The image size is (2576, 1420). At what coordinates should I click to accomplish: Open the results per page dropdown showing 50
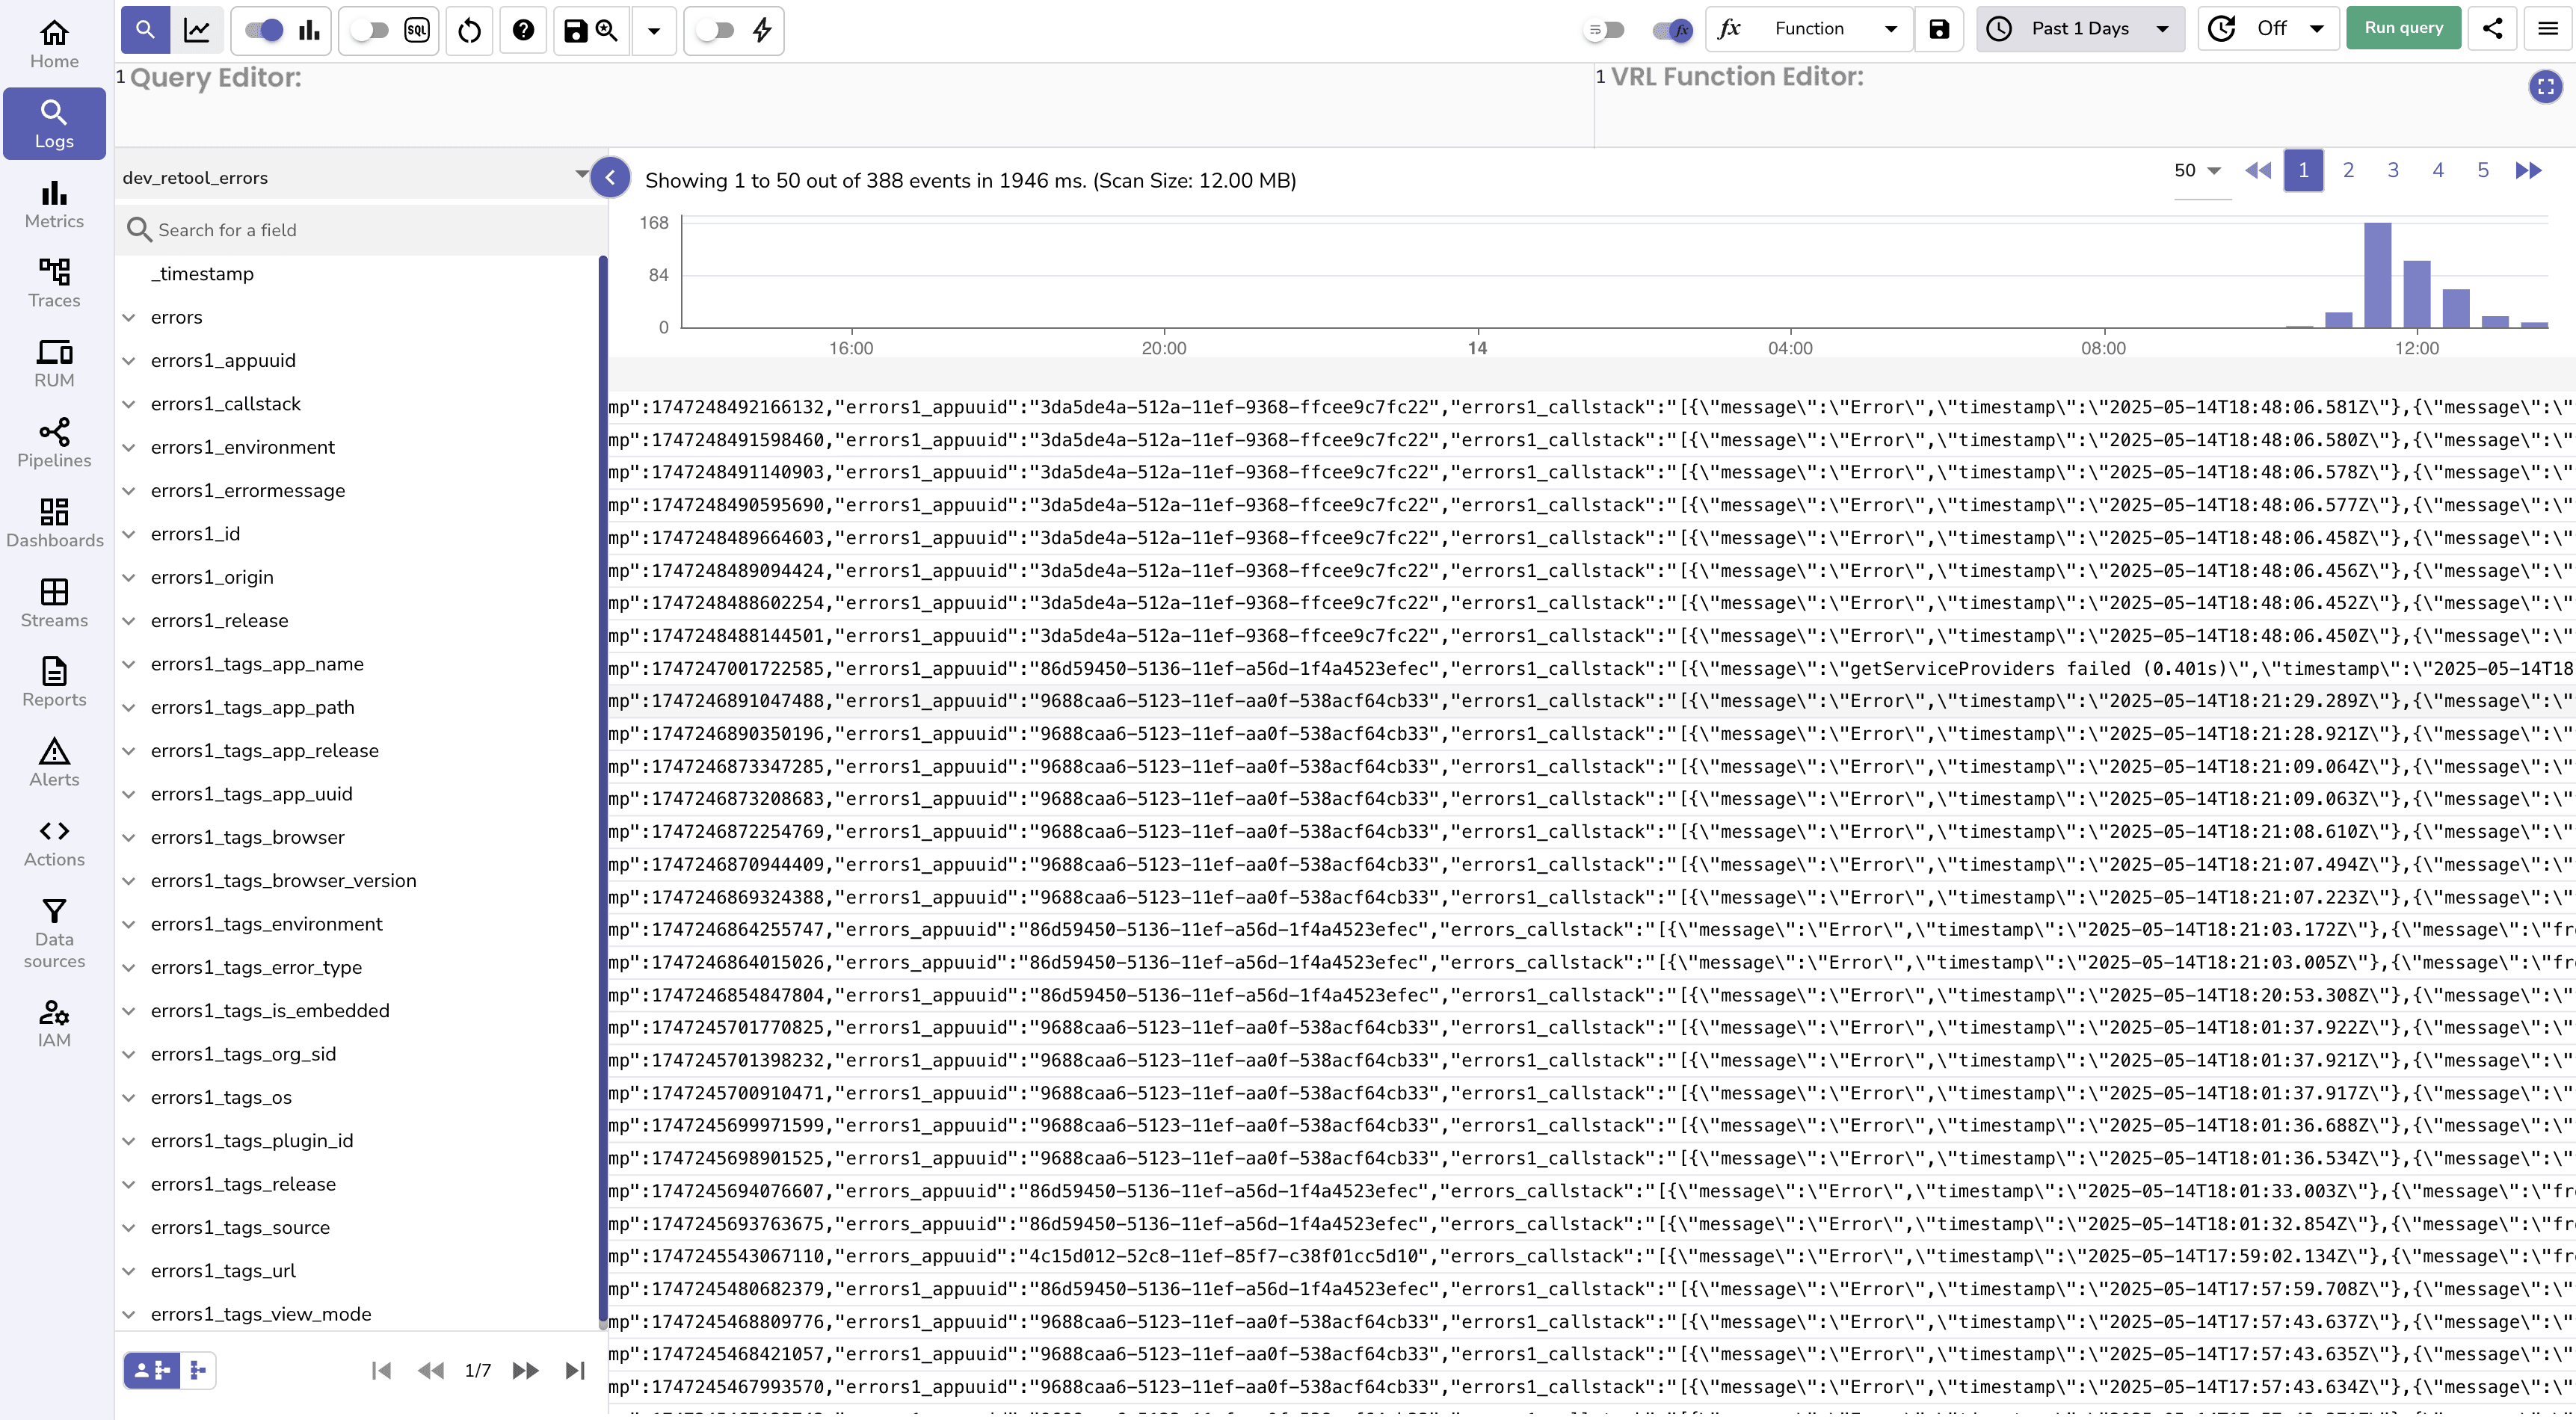[2196, 170]
